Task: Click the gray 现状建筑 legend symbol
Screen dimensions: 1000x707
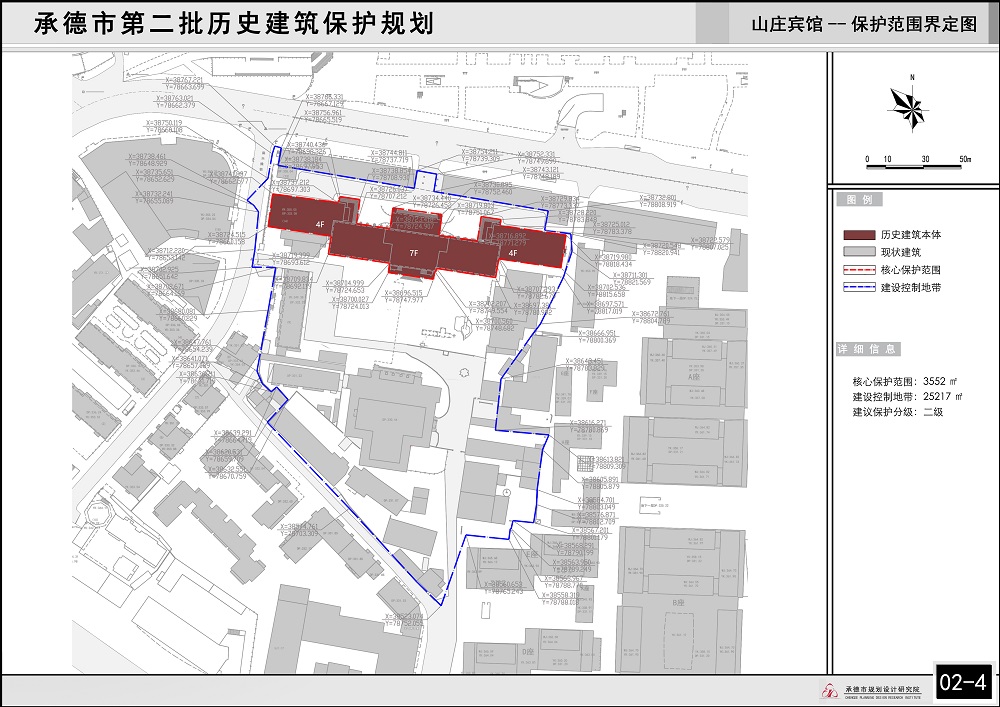Action: [x=857, y=252]
